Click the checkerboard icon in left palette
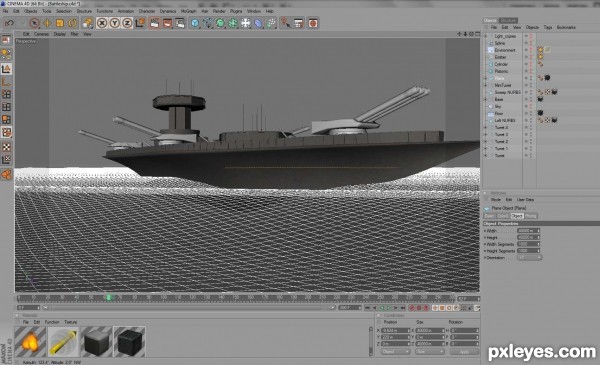 tap(6, 147)
